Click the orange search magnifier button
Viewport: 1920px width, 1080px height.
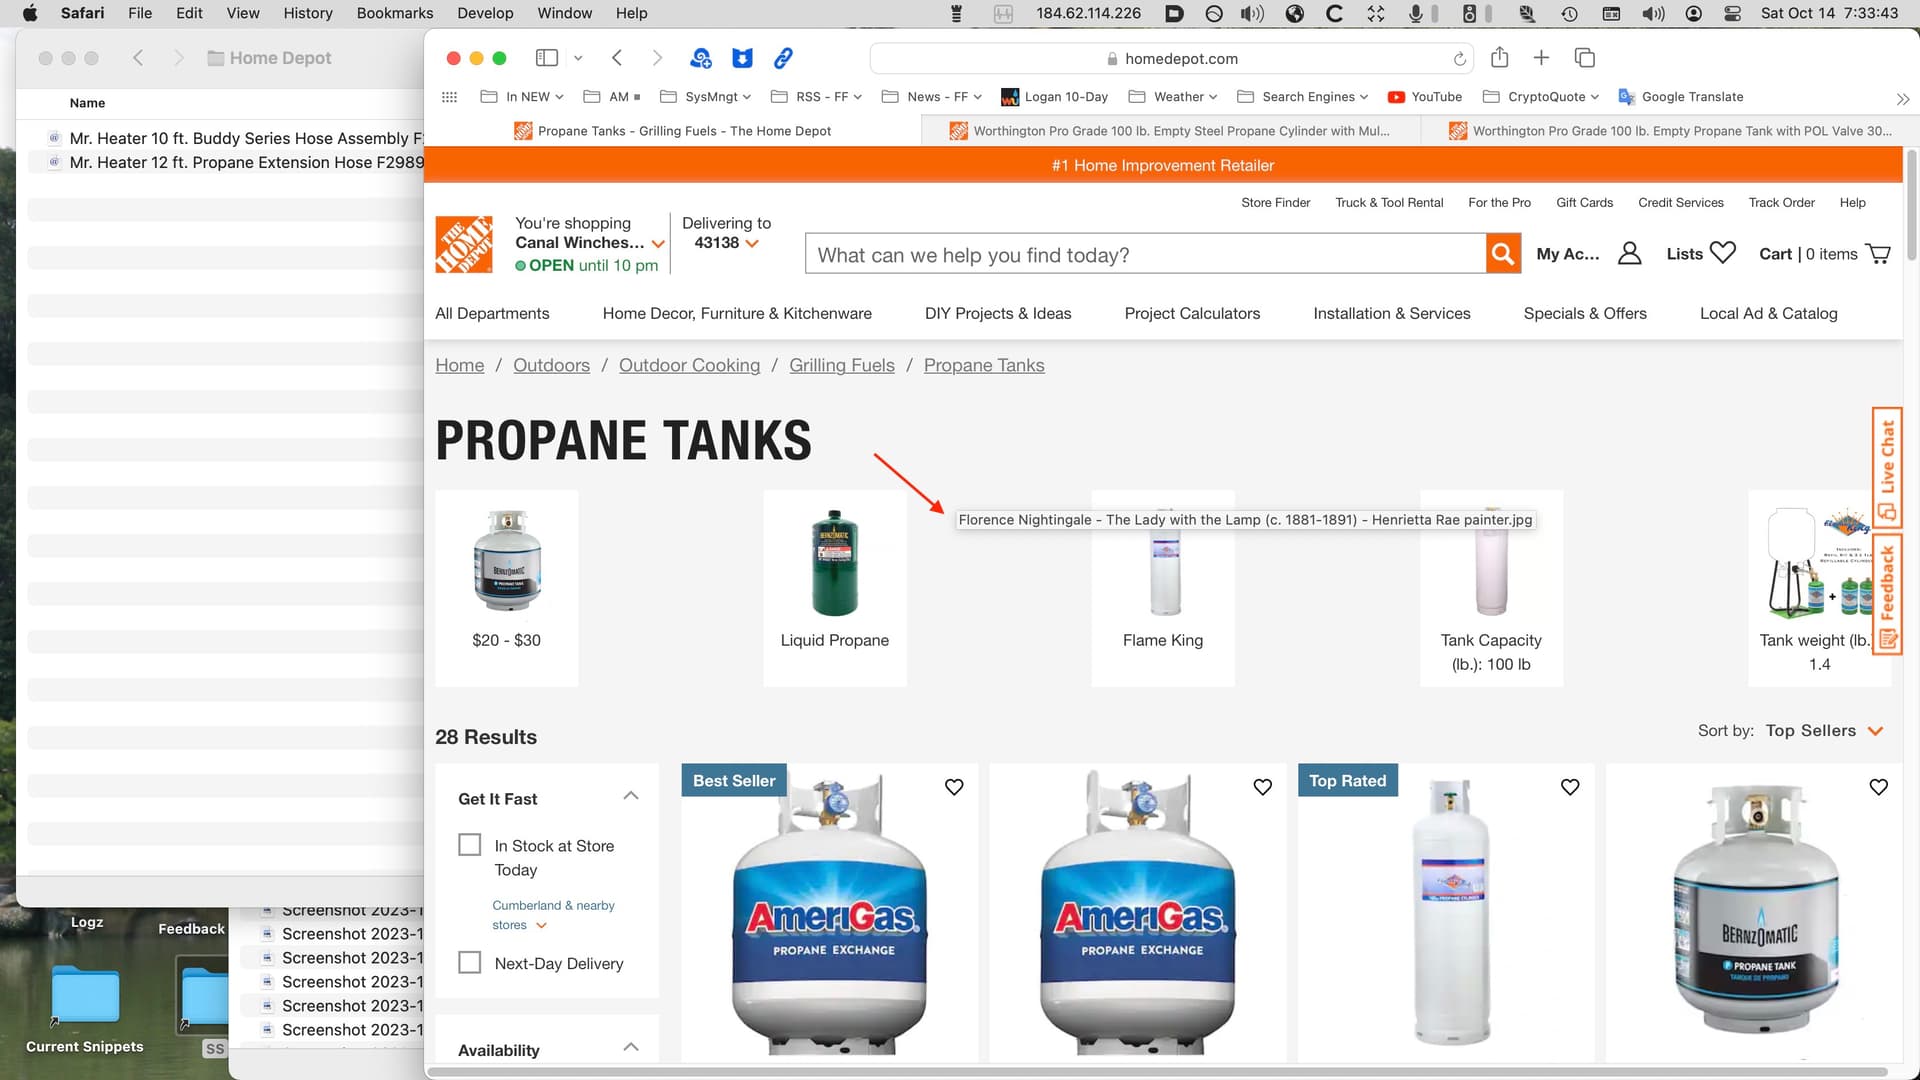click(x=1503, y=254)
